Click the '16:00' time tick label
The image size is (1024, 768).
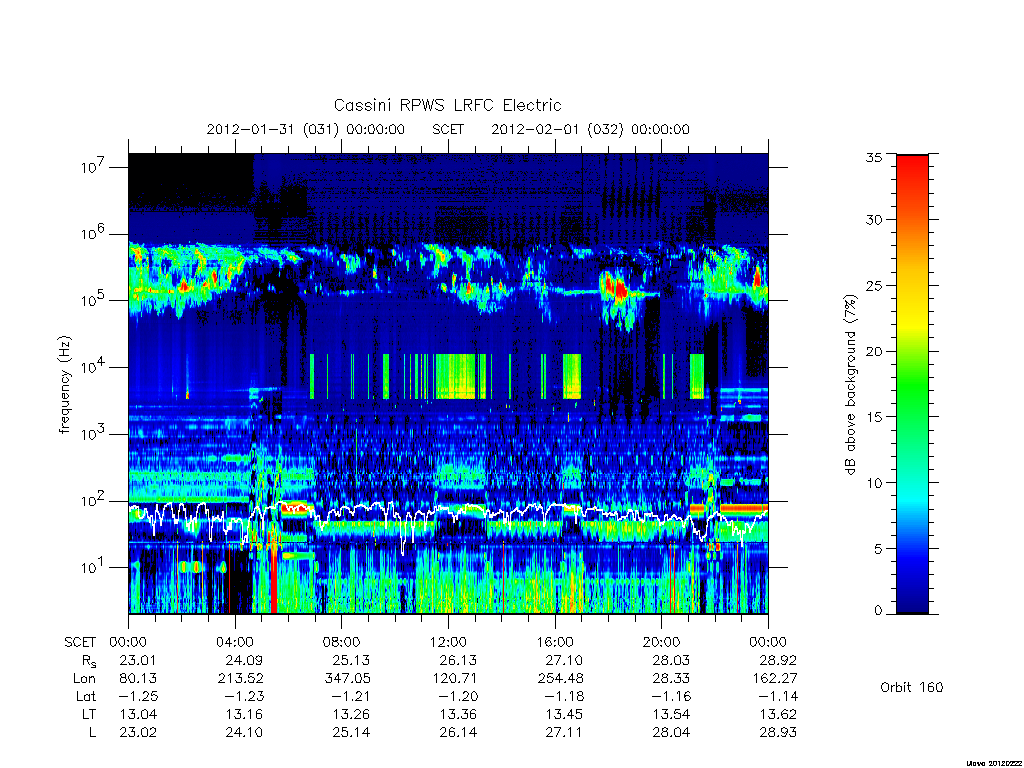tap(555, 642)
